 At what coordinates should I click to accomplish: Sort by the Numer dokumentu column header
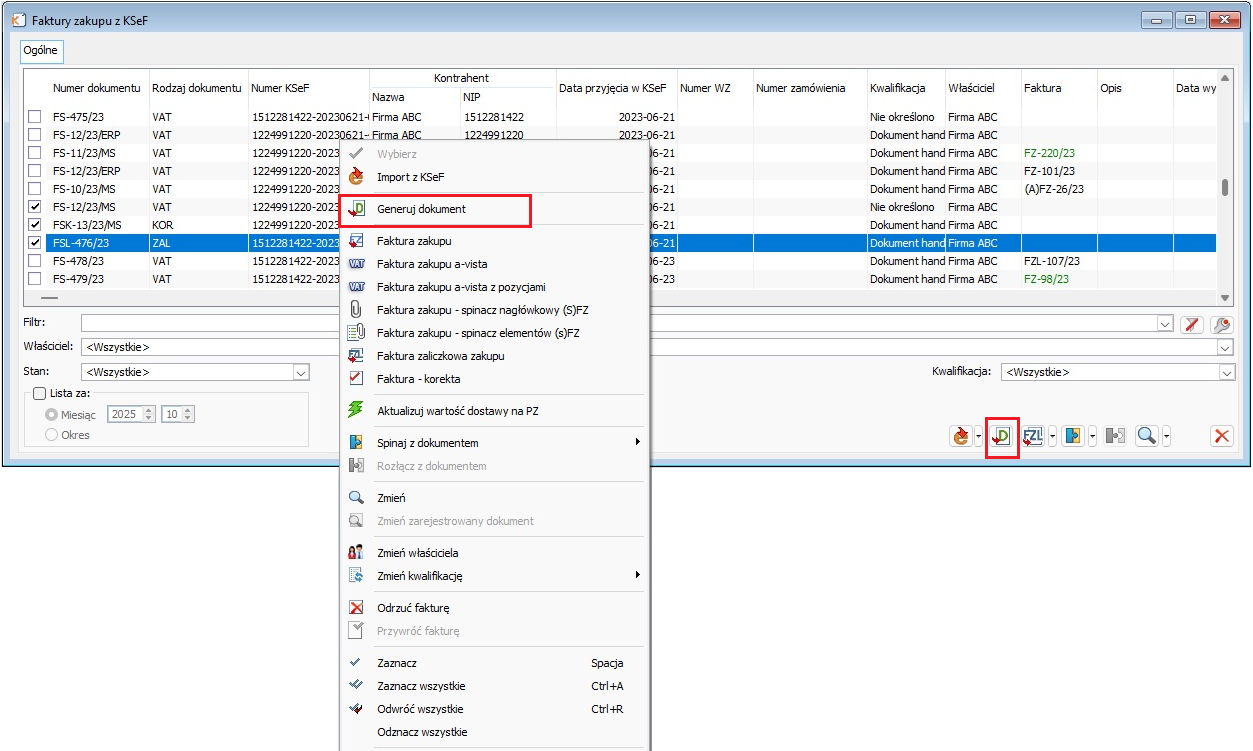(96, 88)
